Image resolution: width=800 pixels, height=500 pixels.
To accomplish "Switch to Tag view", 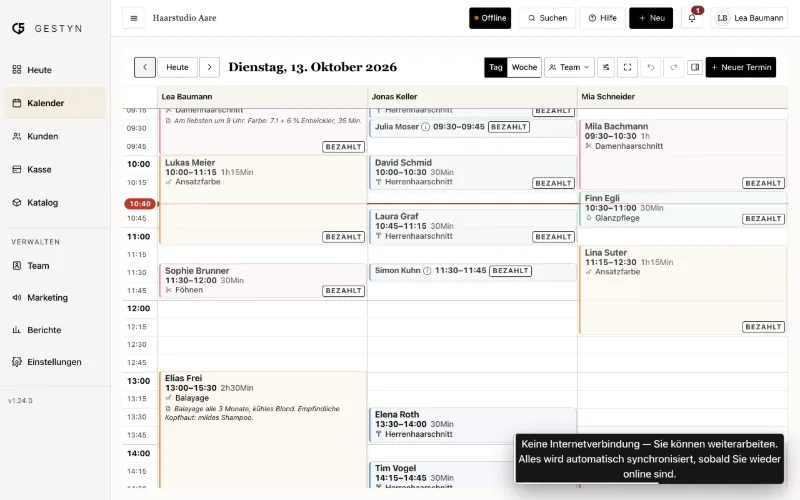I will coord(495,67).
